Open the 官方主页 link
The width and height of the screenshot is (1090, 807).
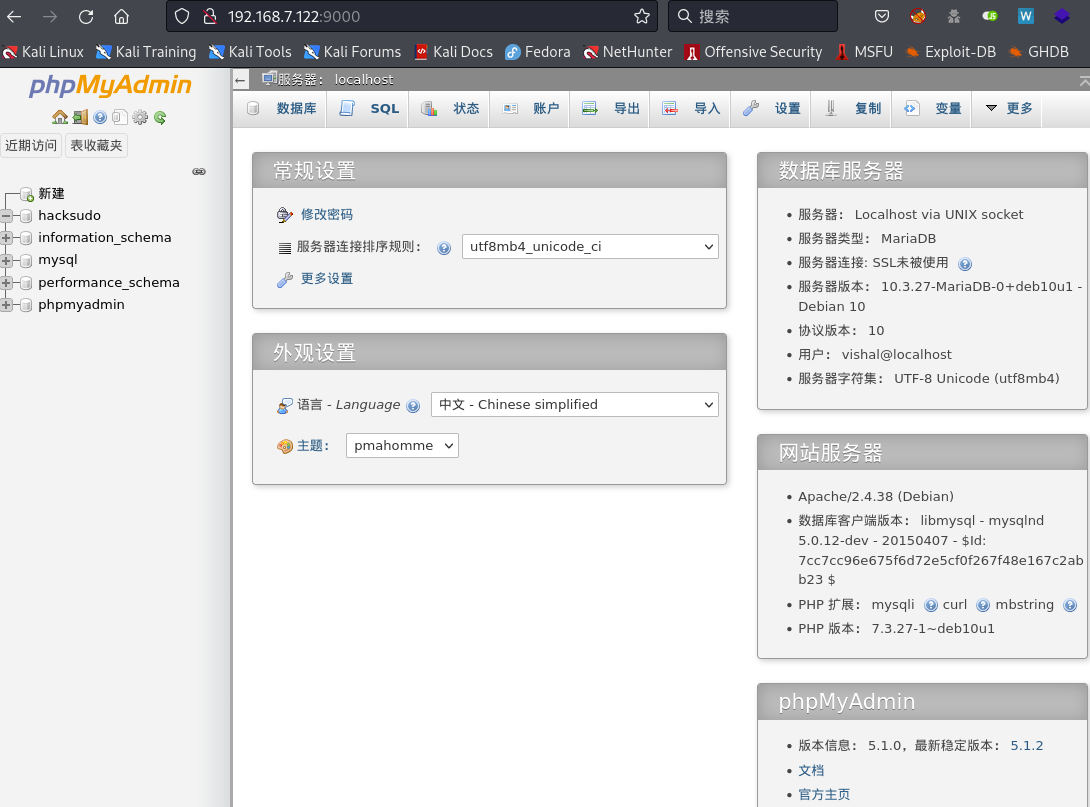tap(824, 794)
